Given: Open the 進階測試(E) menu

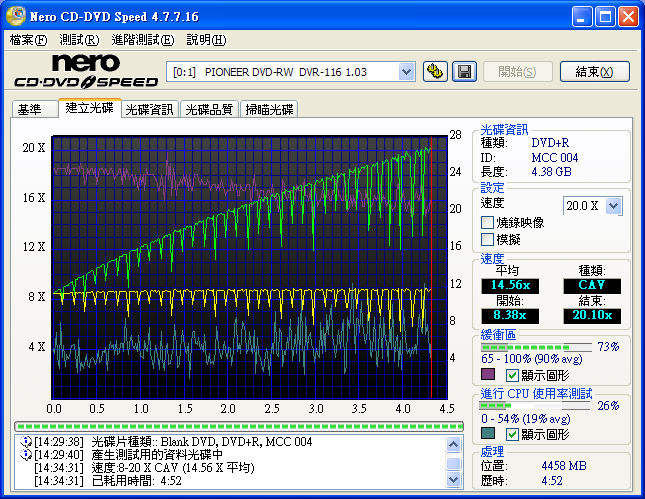Looking at the screenshot, I should [142, 40].
